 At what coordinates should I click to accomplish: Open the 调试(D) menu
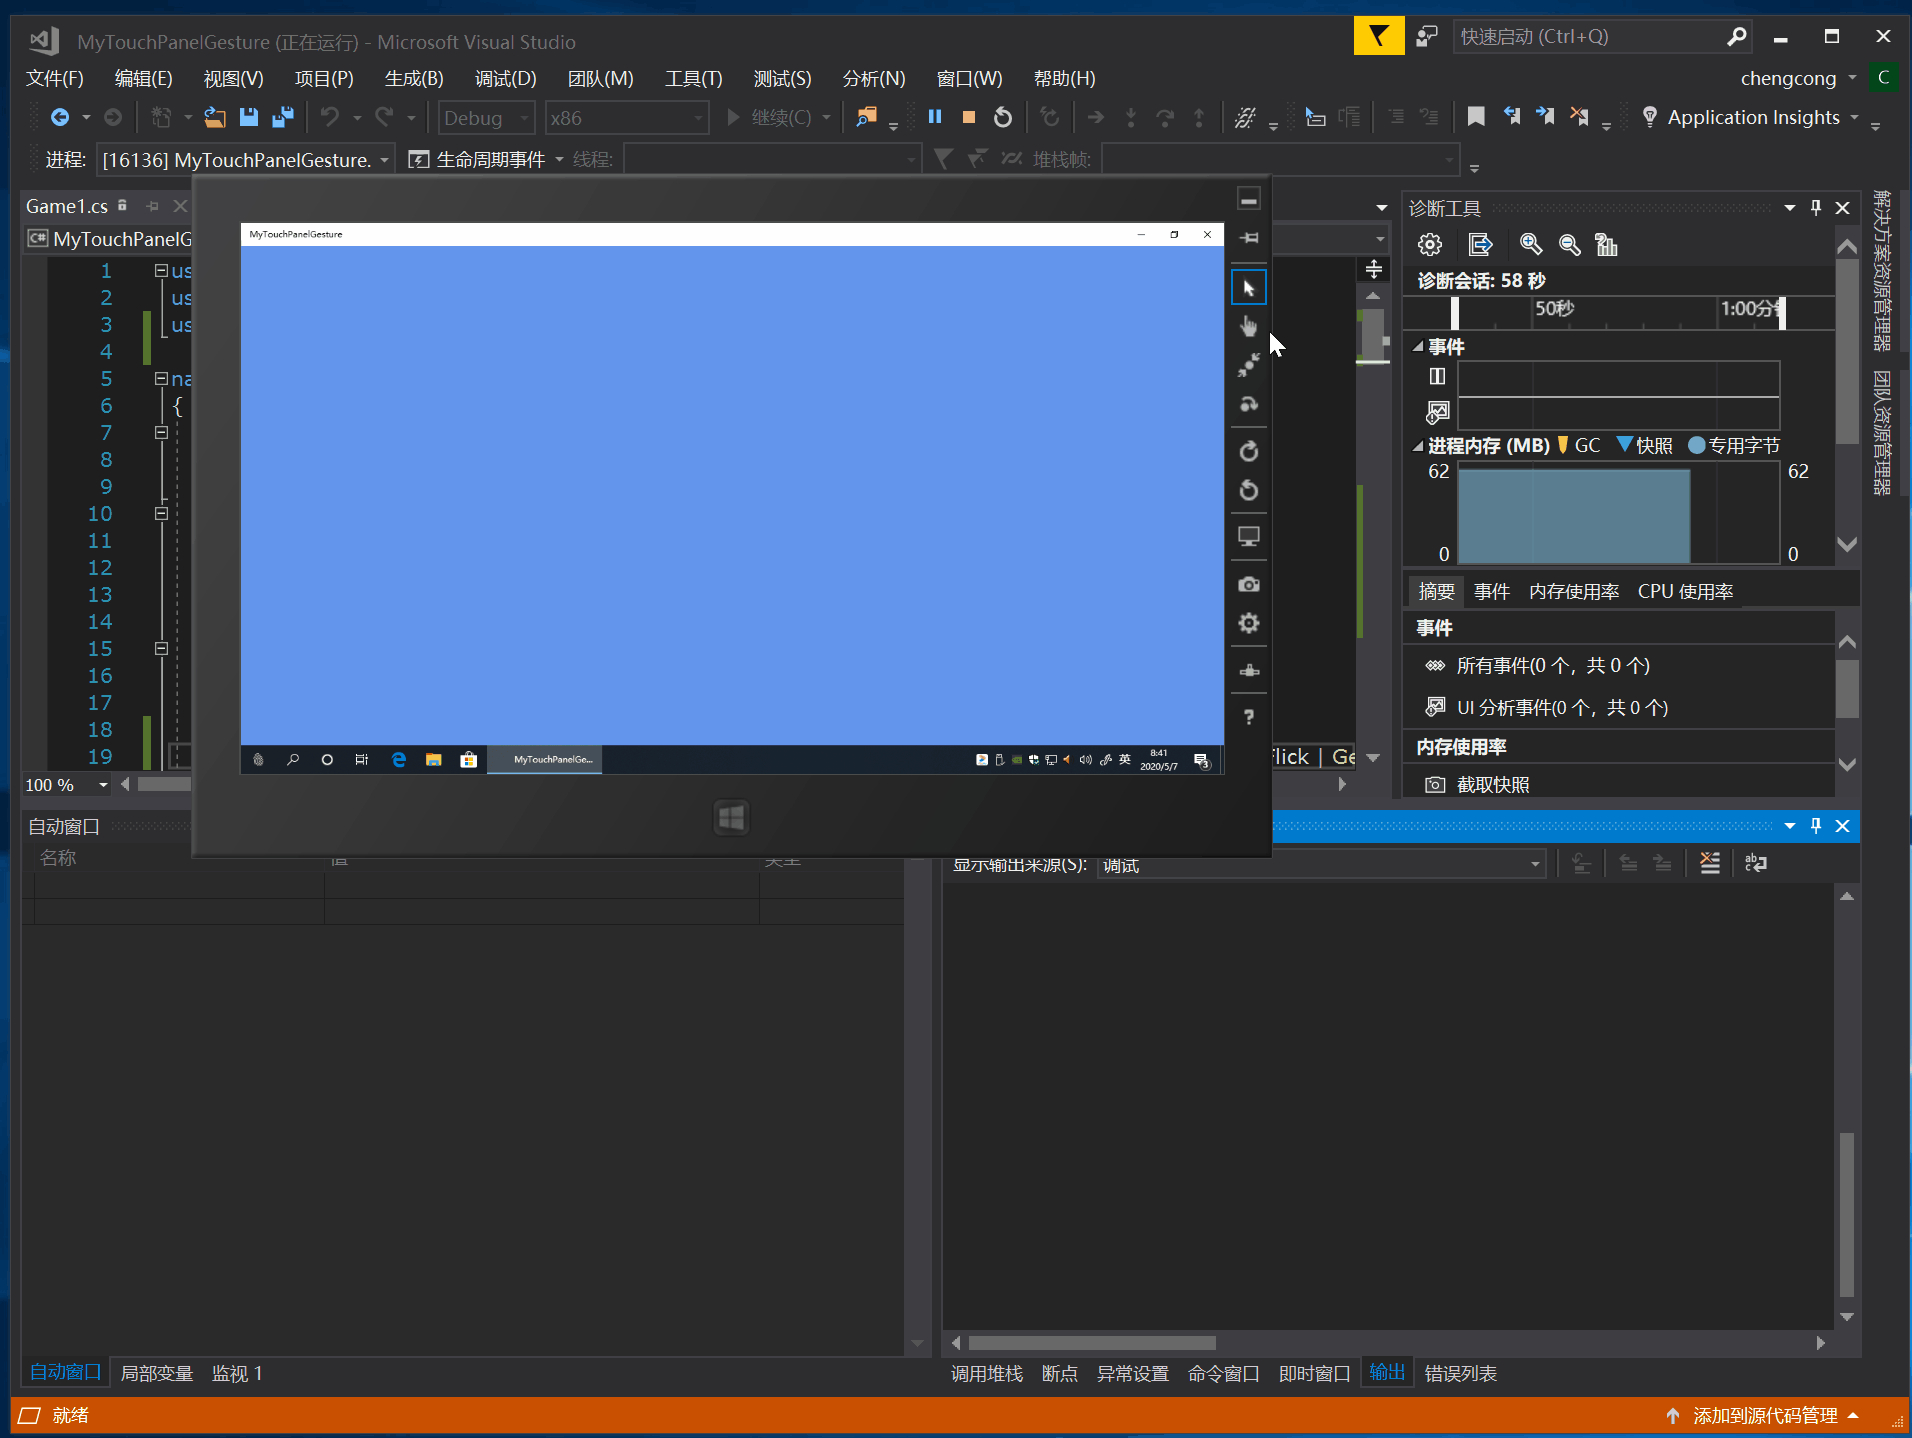[505, 78]
